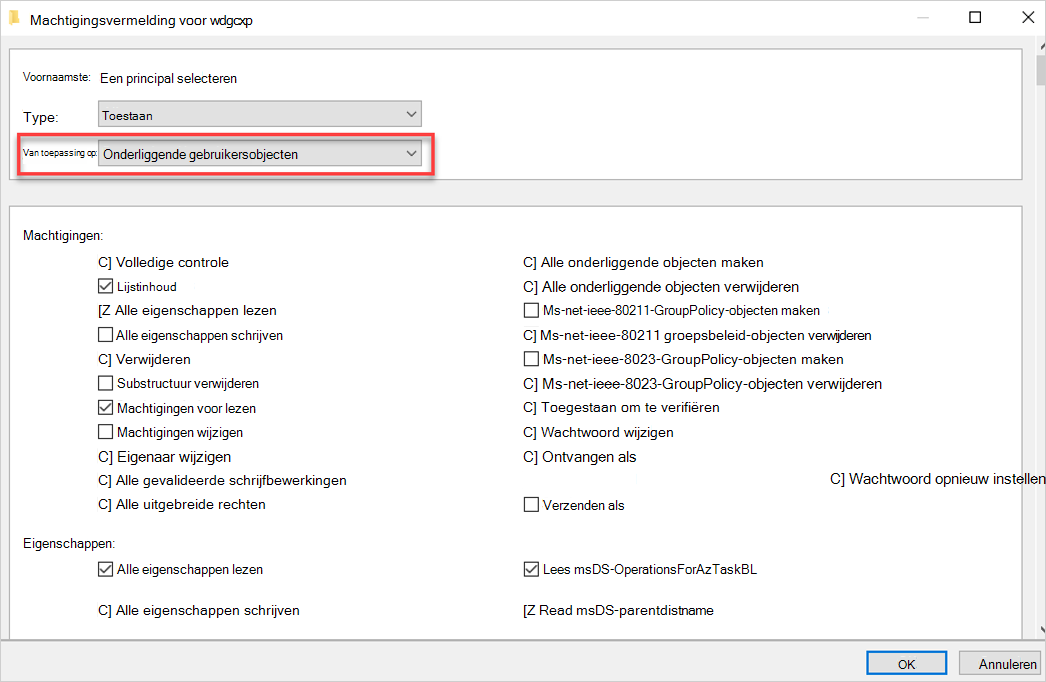This screenshot has height=682, width=1046.
Task: Uncheck Lees msDS-OperationsForAzTaskBL
Action: click(x=531, y=569)
